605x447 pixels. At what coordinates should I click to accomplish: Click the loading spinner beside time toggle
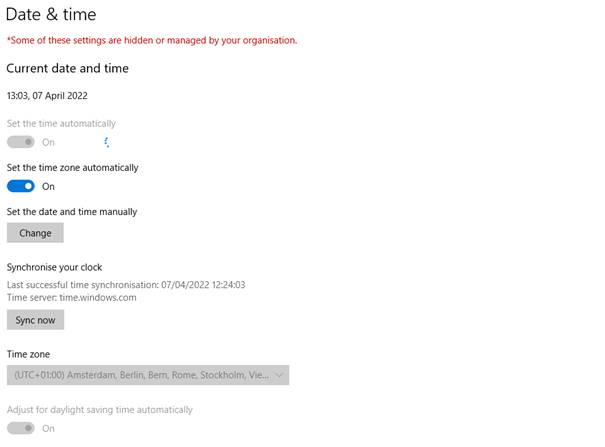(x=106, y=142)
